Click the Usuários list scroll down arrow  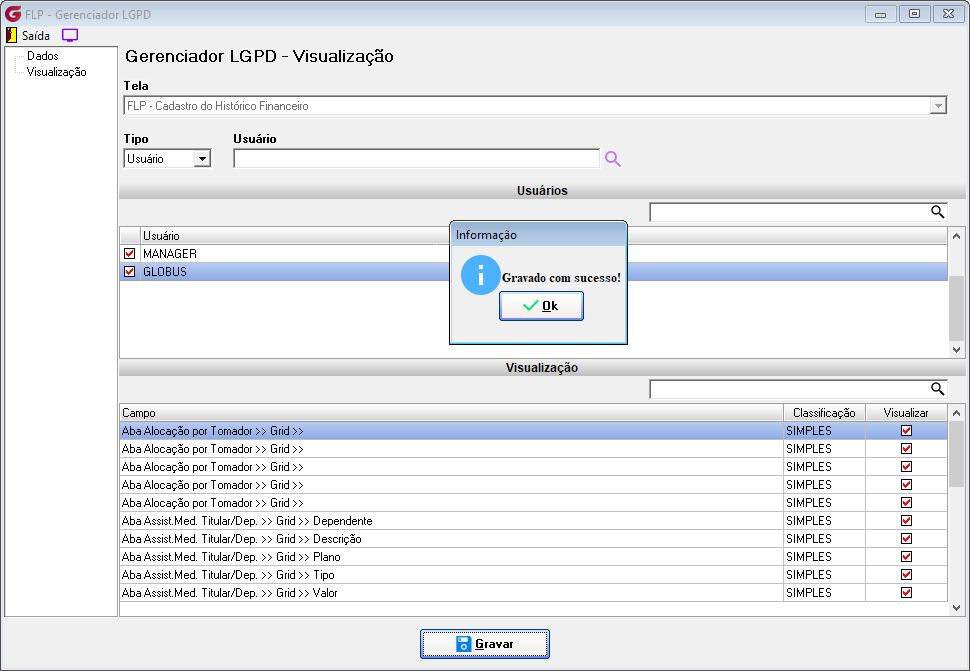(956, 349)
